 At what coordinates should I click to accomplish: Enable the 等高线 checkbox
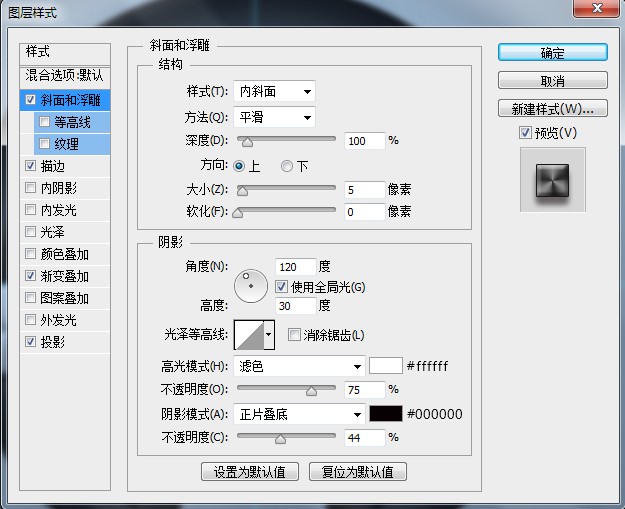(x=44, y=121)
